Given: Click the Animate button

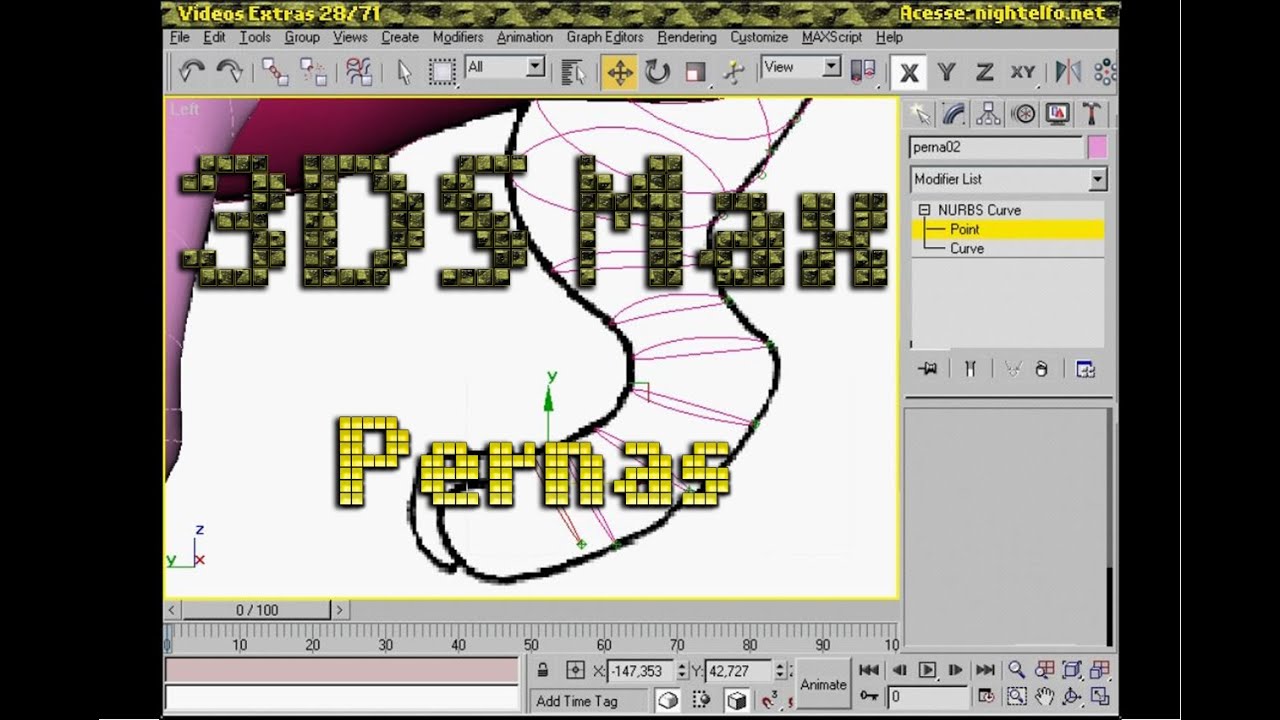Looking at the screenshot, I should point(823,684).
